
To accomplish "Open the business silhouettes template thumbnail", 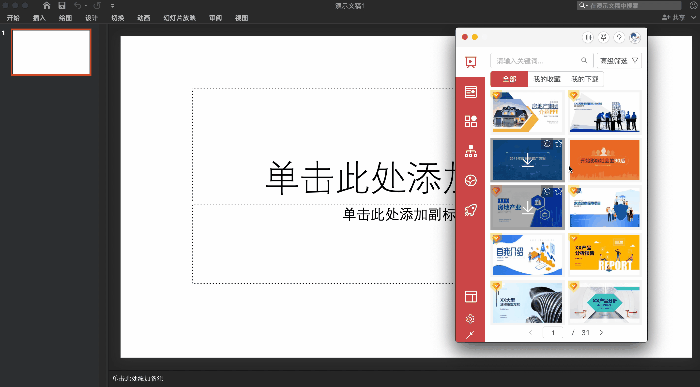I will pyautogui.click(x=604, y=112).
